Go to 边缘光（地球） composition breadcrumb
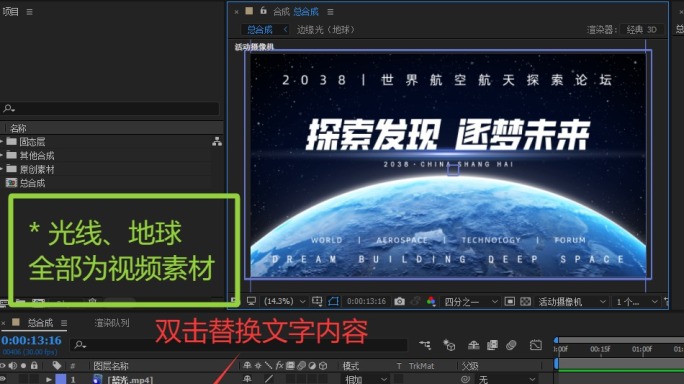This screenshot has height=384, width=684. (x=326, y=30)
